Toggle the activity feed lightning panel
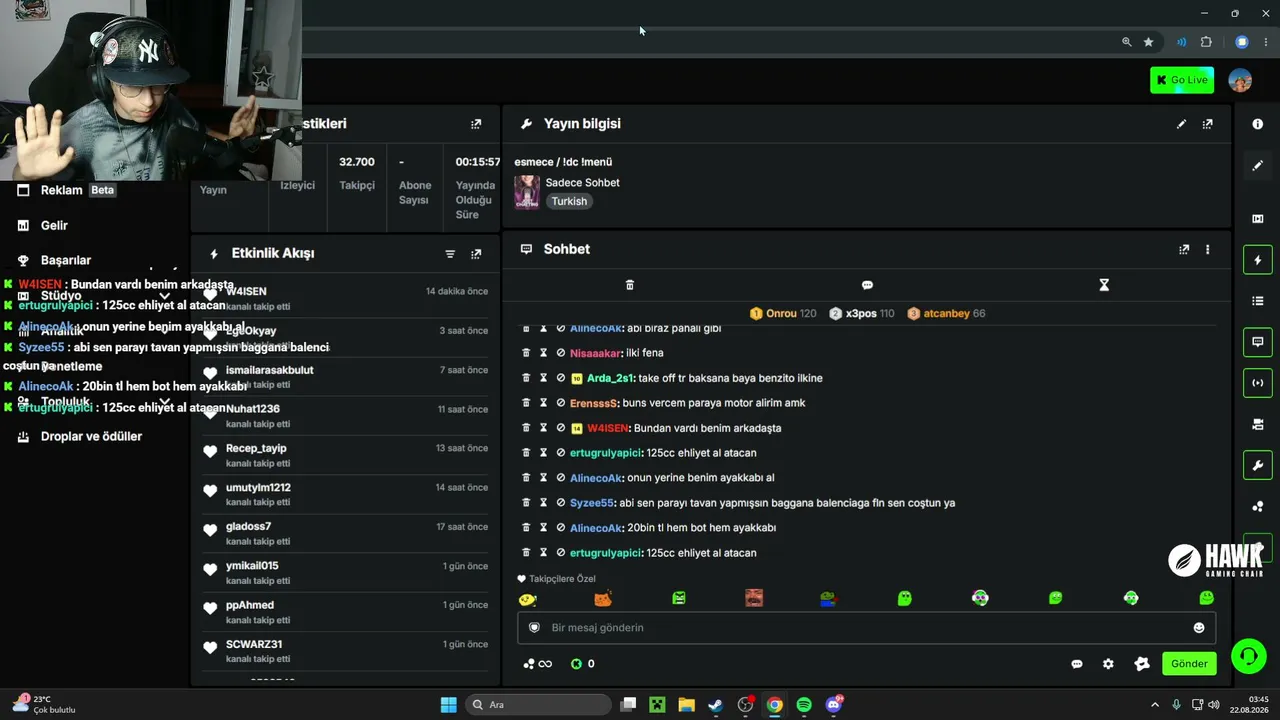The width and height of the screenshot is (1280, 720). [1258, 260]
